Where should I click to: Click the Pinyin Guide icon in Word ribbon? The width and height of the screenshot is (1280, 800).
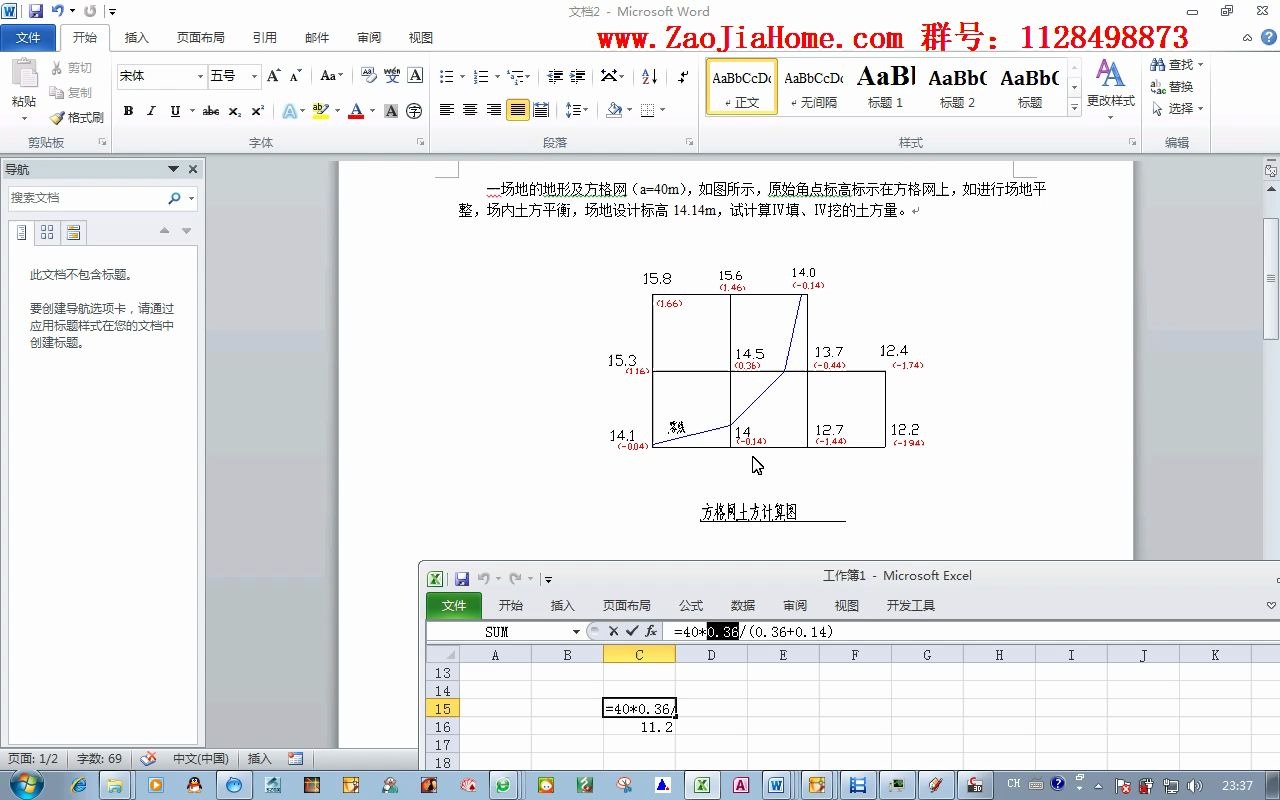pyautogui.click(x=391, y=73)
